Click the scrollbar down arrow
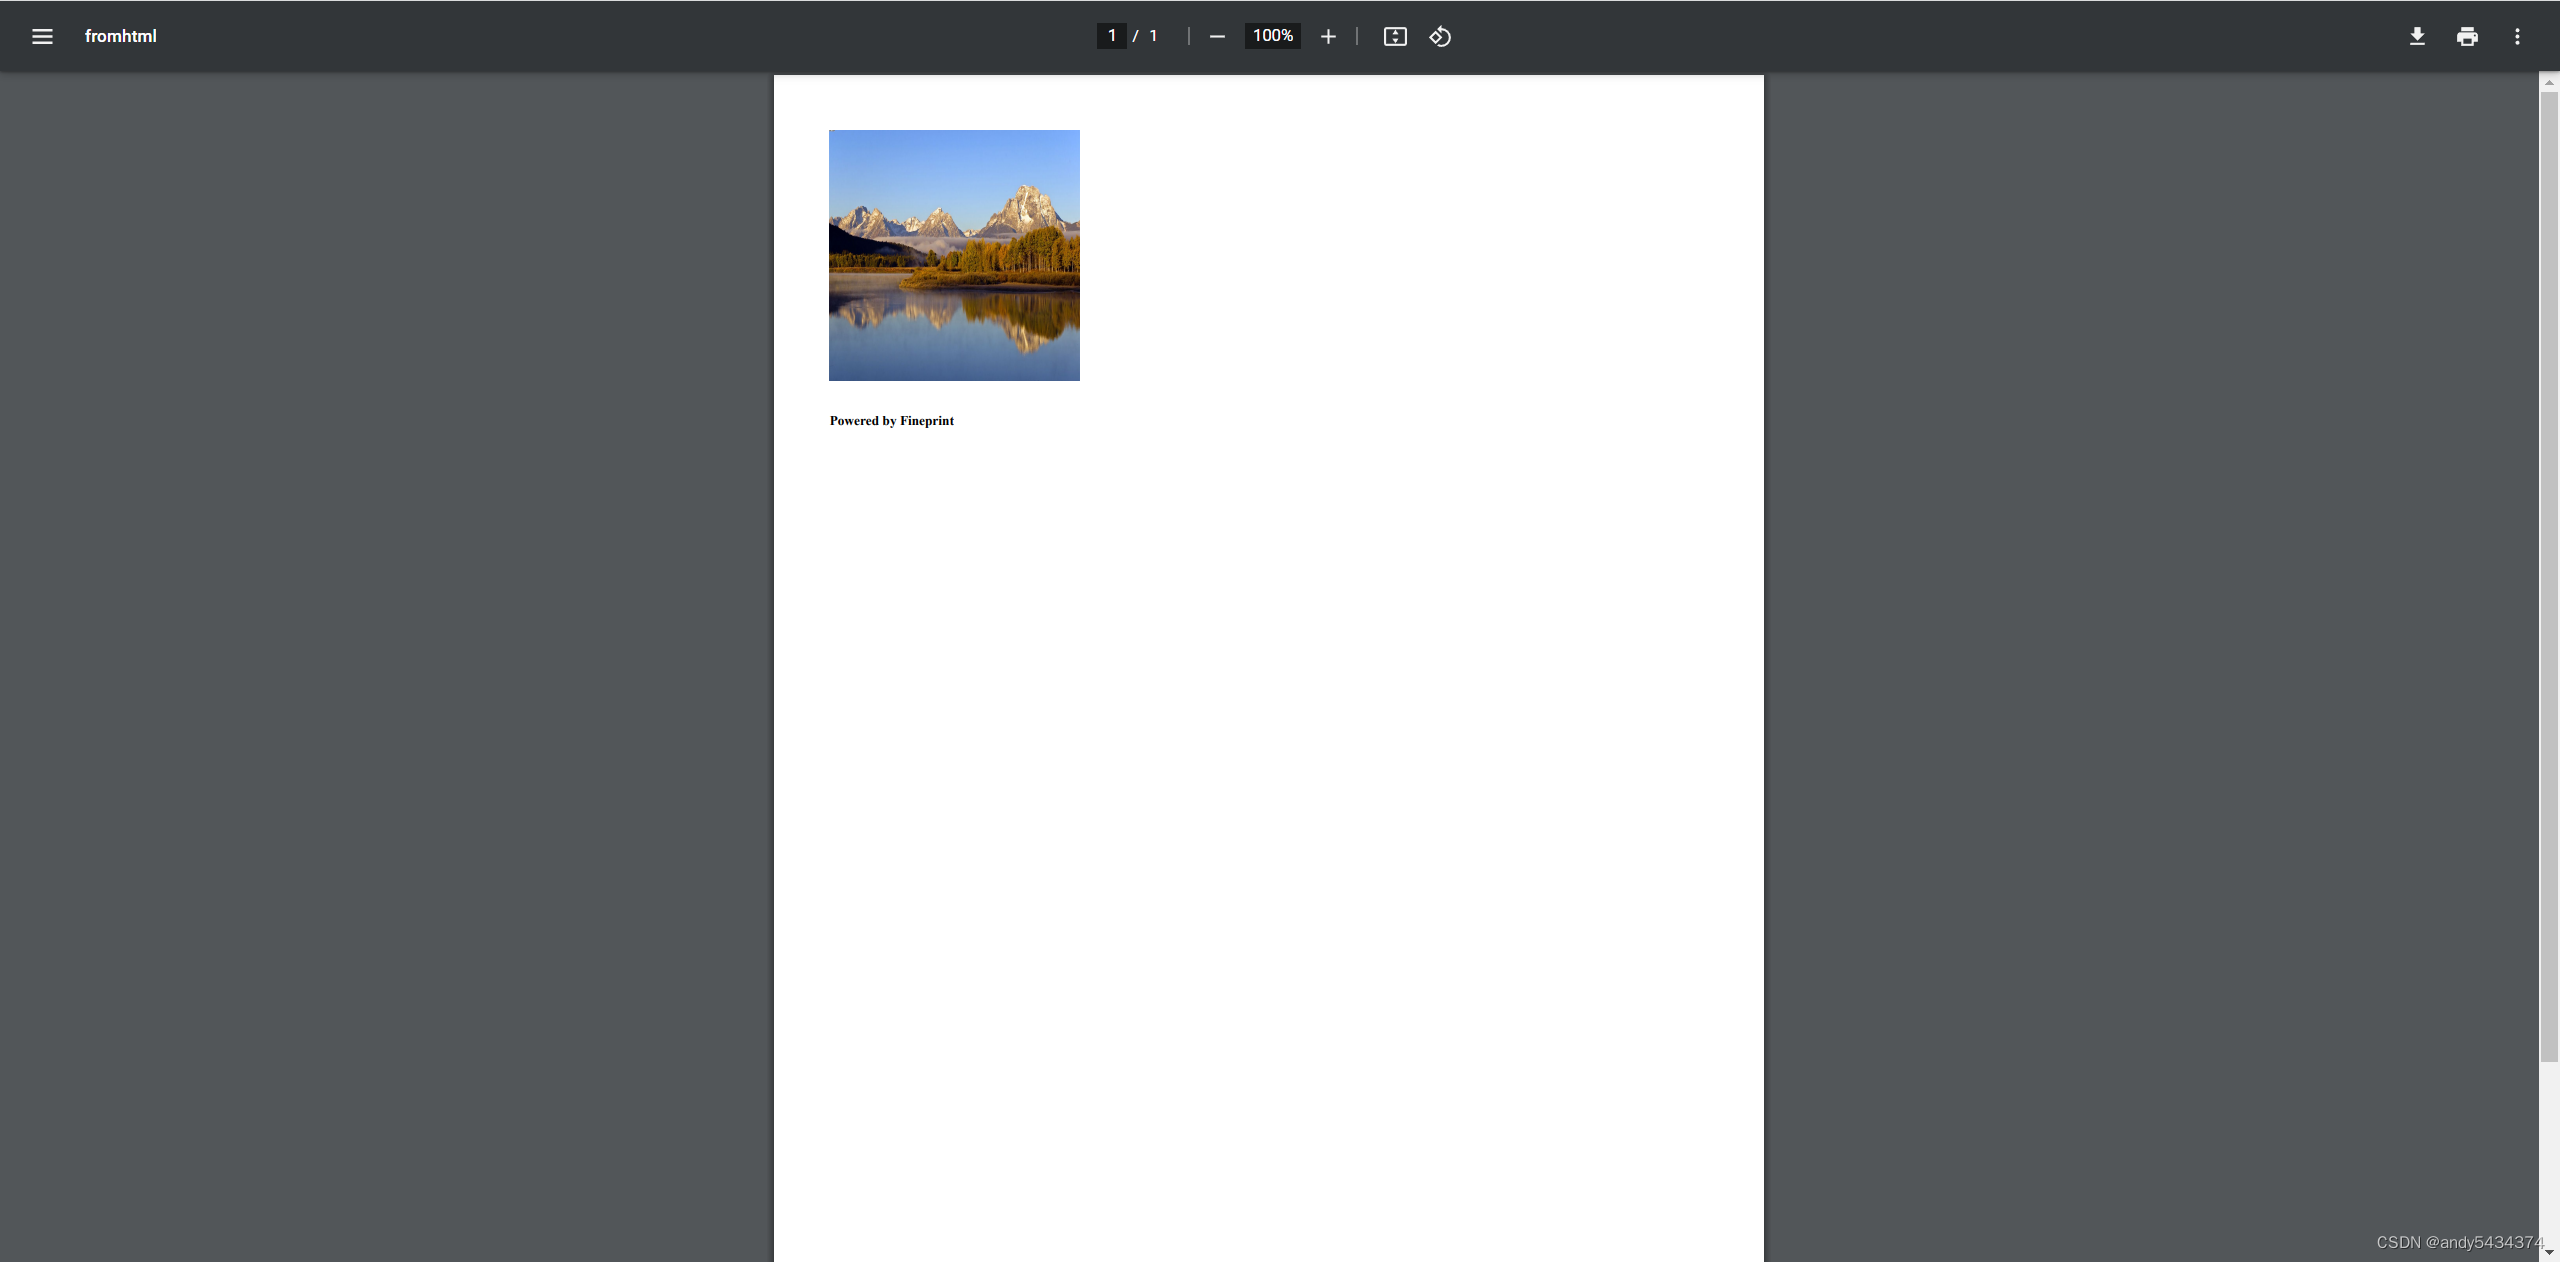Screen dimensions: 2560x1262 2549,1252
